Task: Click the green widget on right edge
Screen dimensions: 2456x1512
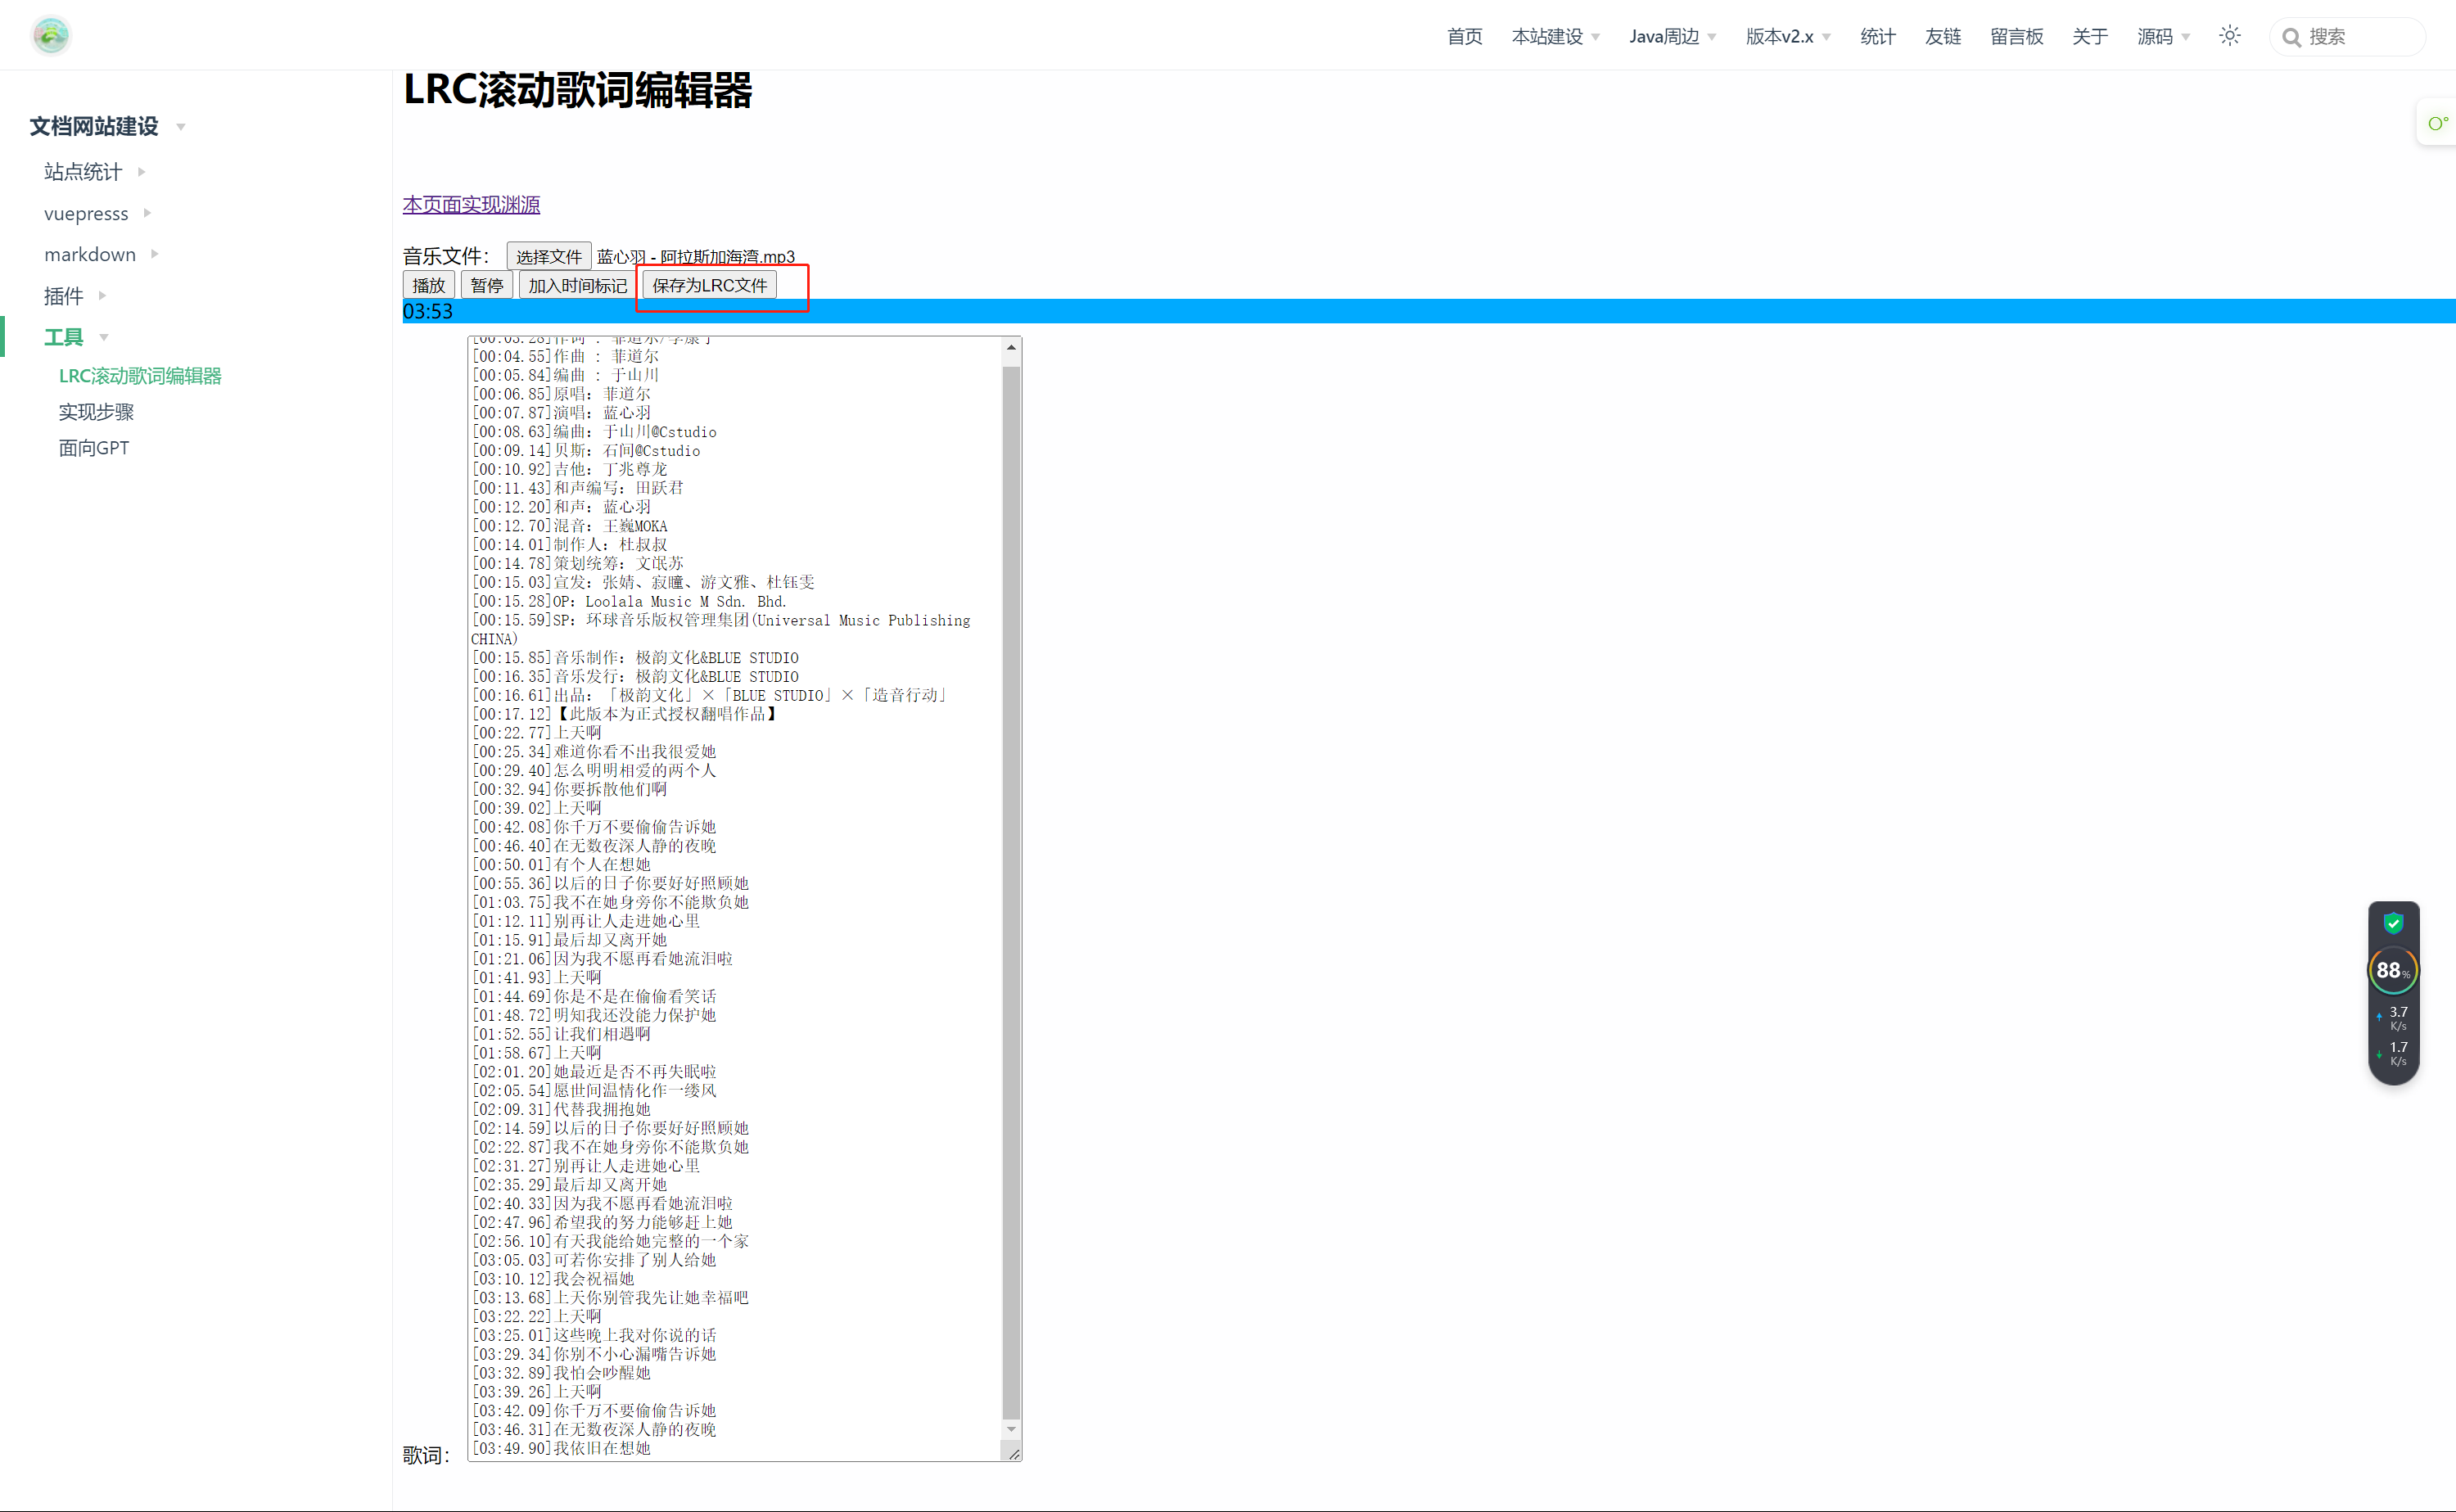Action: pyautogui.click(x=2437, y=123)
